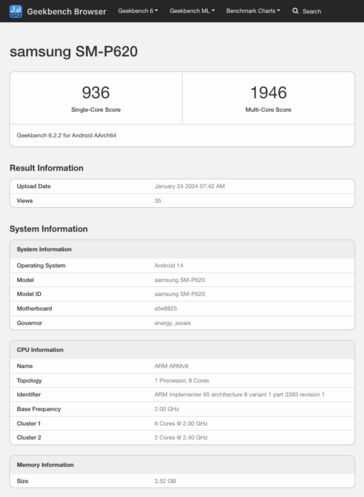Screen dimensions: 364x497
Task: Select the upload date January 24 2024 value
Action: [x=190, y=186]
